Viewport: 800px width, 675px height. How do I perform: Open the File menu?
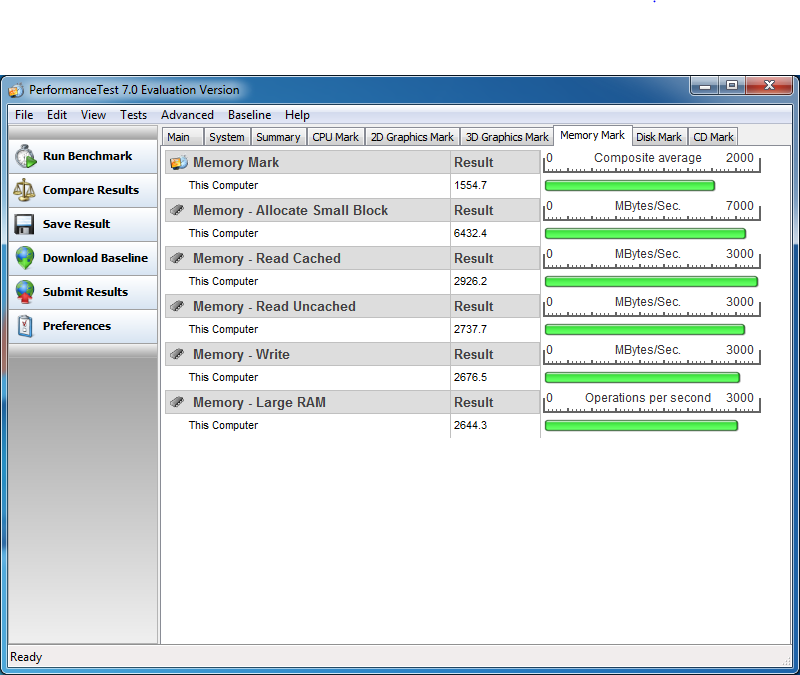pos(24,115)
